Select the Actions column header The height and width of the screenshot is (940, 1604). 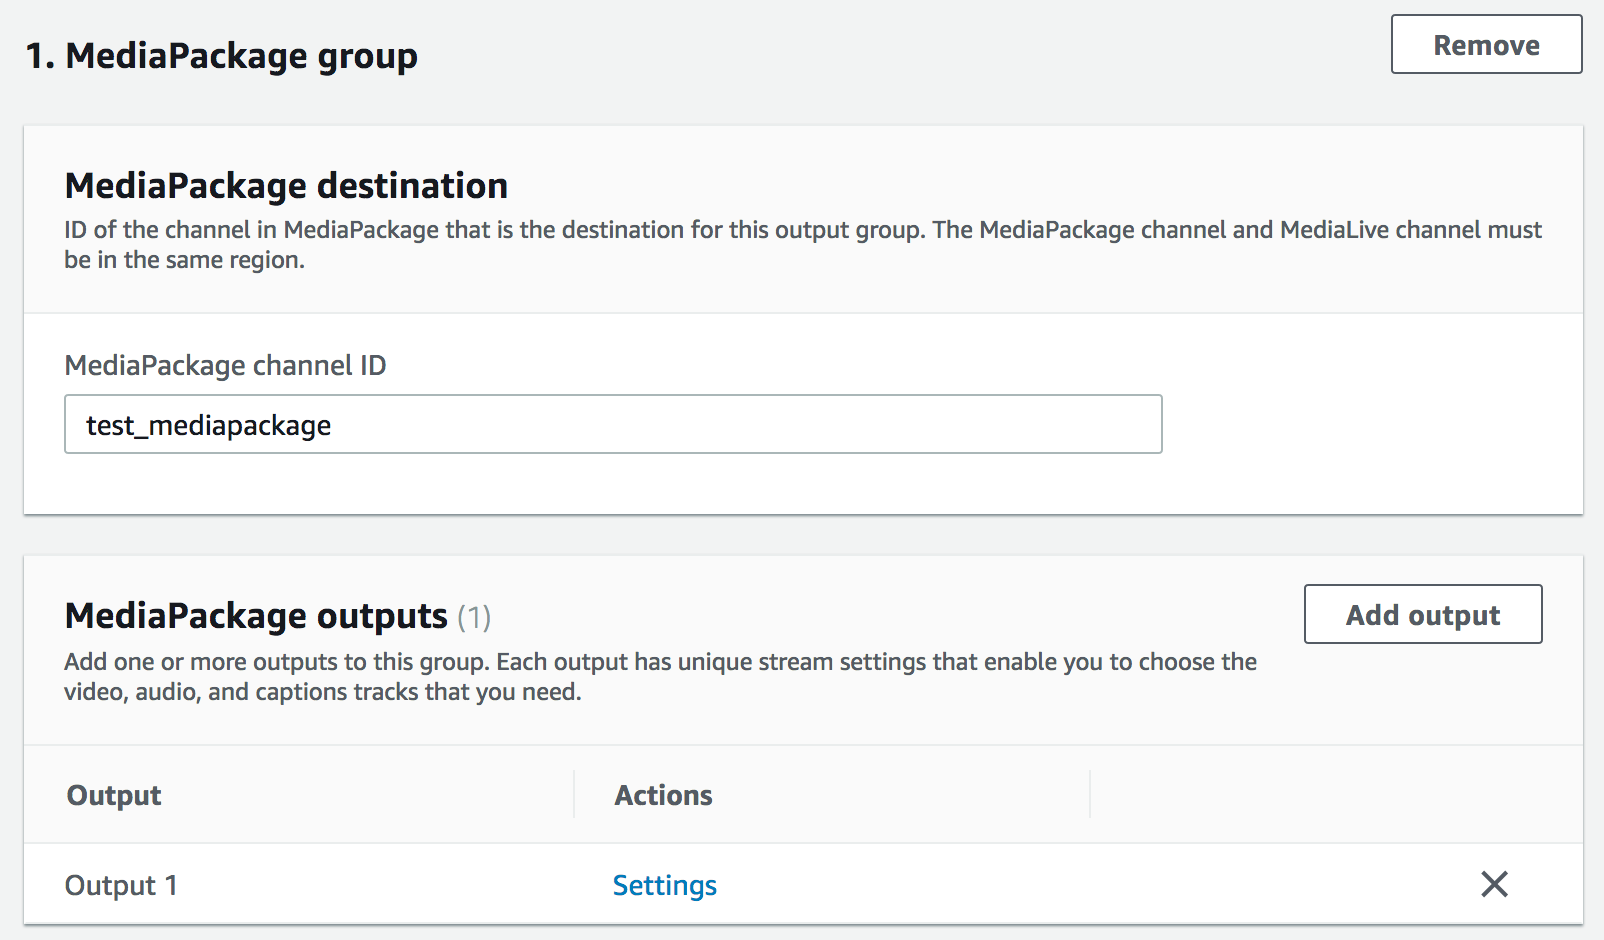coord(664,795)
